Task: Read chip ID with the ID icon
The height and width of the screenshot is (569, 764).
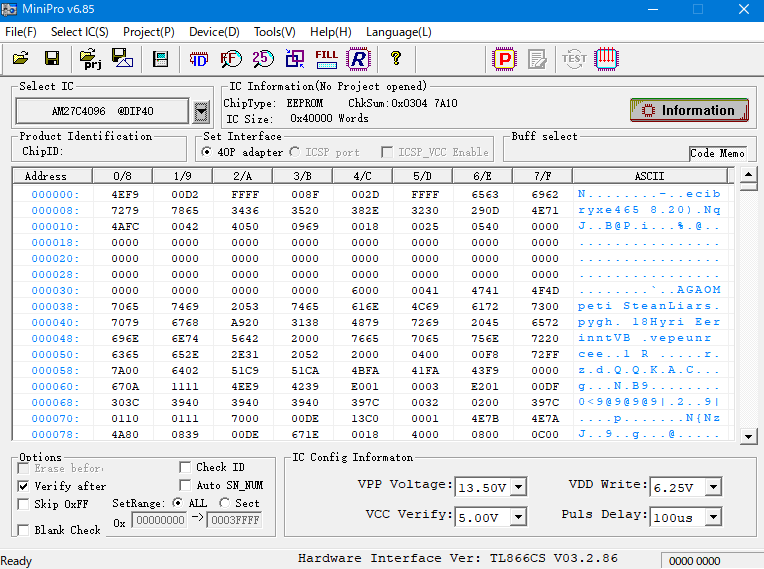Action: click(x=198, y=59)
